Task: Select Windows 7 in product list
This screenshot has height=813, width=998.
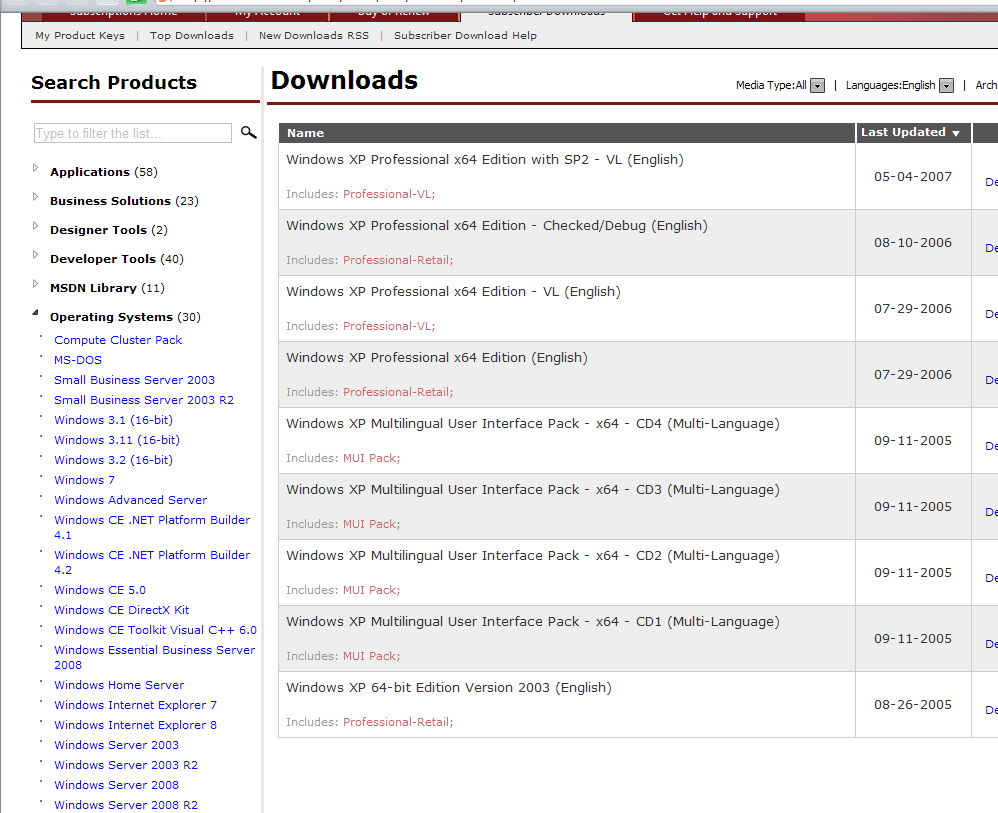Action: 84,480
